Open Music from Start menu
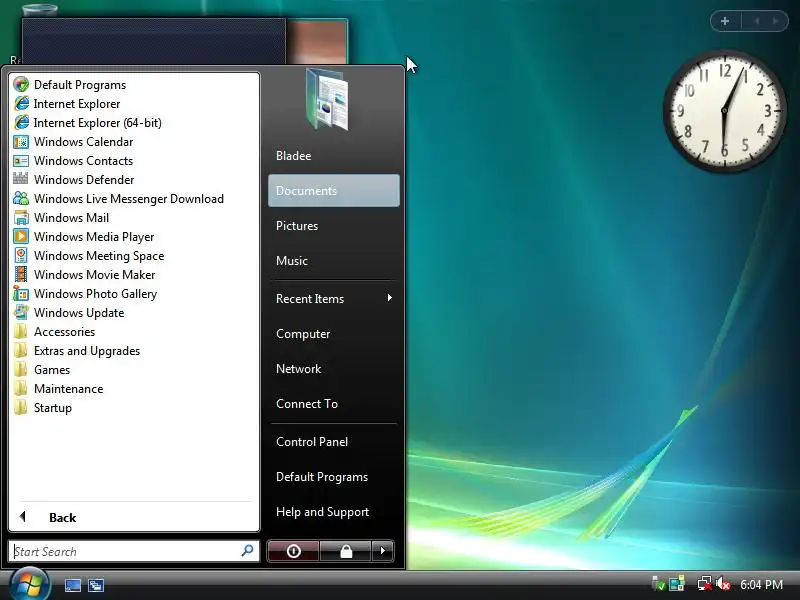The image size is (800, 600). coord(334,261)
